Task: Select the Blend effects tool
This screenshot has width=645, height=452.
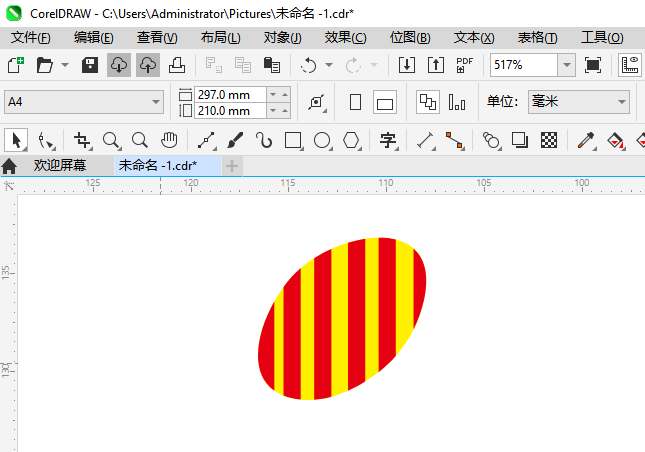Action: click(491, 141)
